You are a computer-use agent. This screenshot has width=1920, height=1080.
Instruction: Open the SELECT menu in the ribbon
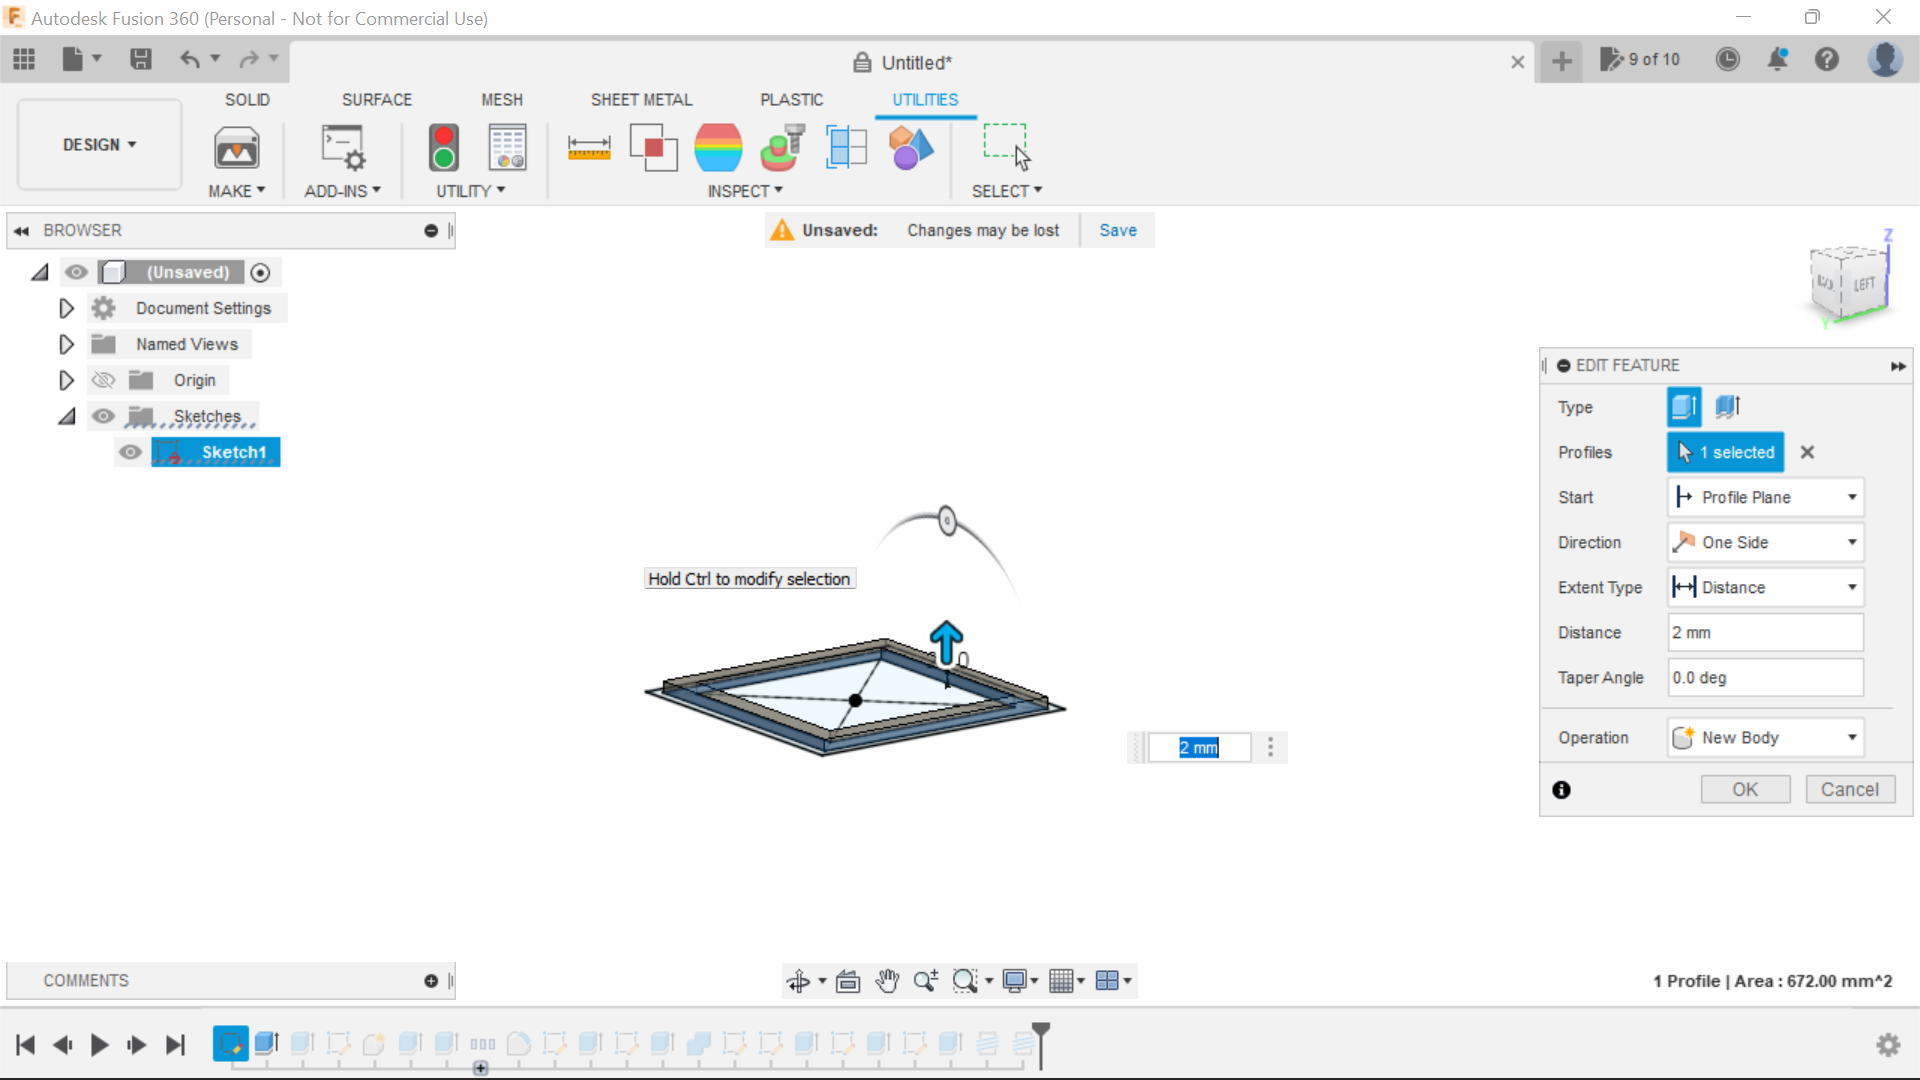pyautogui.click(x=1006, y=190)
